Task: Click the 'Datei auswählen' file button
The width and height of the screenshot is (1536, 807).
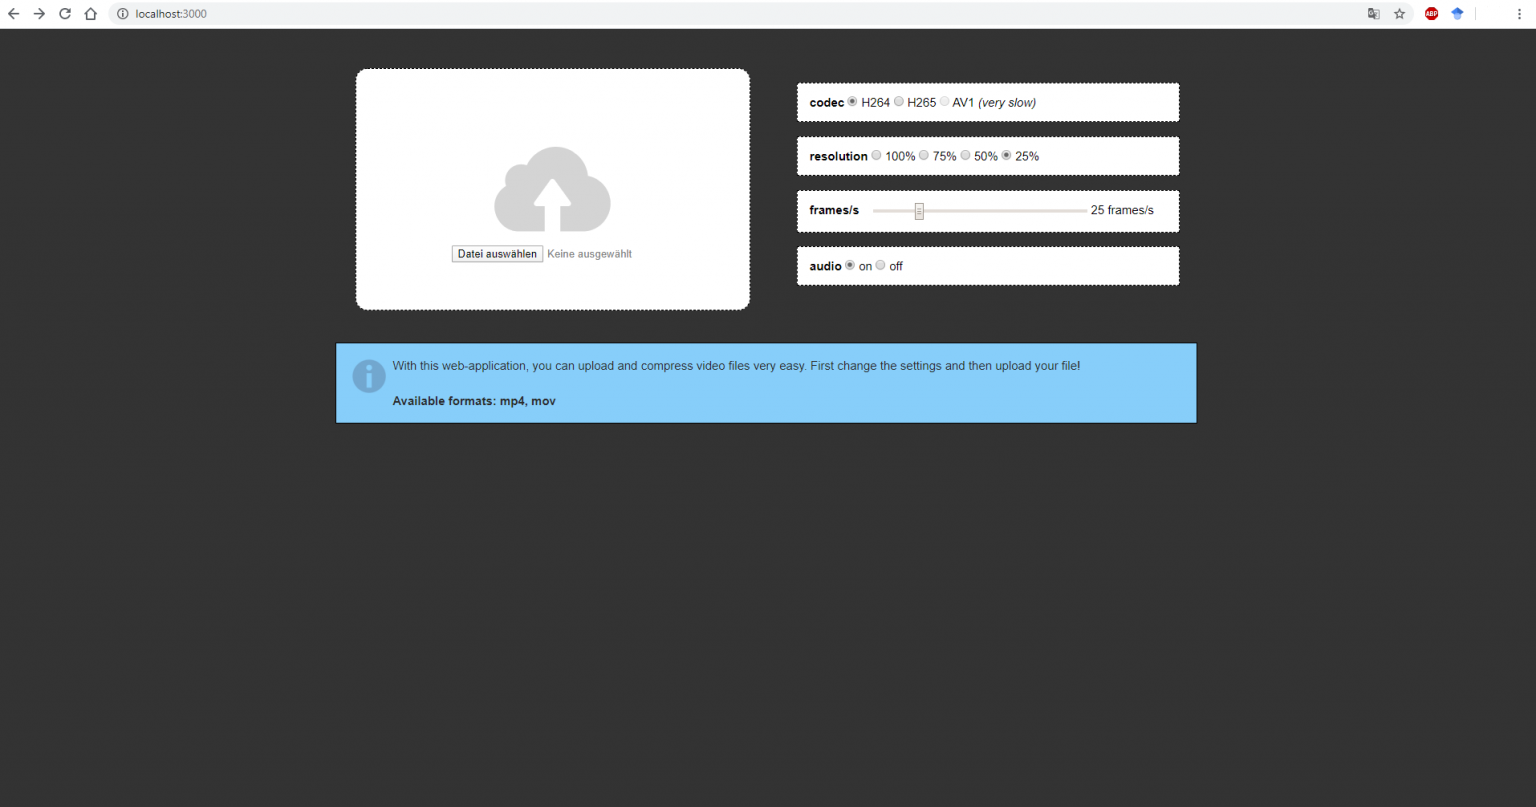Action: (x=497, y=254)
